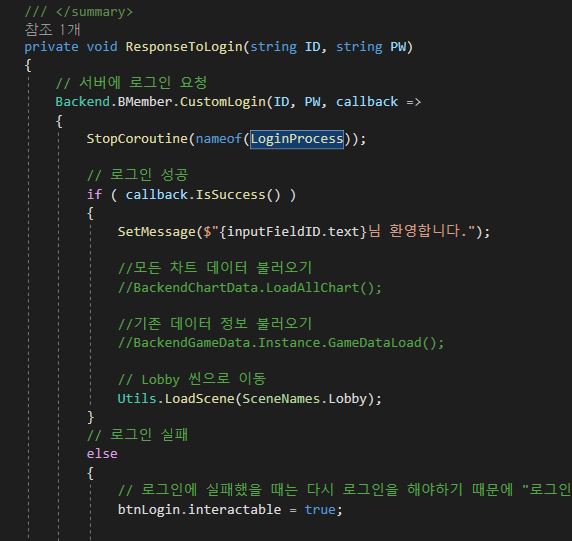Click the 'callback =>' lambda parameter
Viewport: 572px width, 541px height.
tap(378, 102)
